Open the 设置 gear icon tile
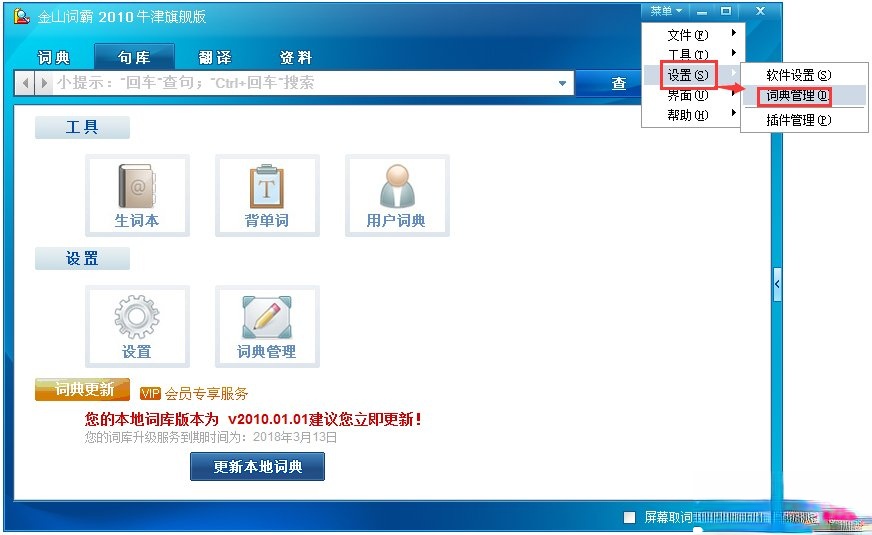The width and height of the screenshot is (872, 535). coord(137,326)
